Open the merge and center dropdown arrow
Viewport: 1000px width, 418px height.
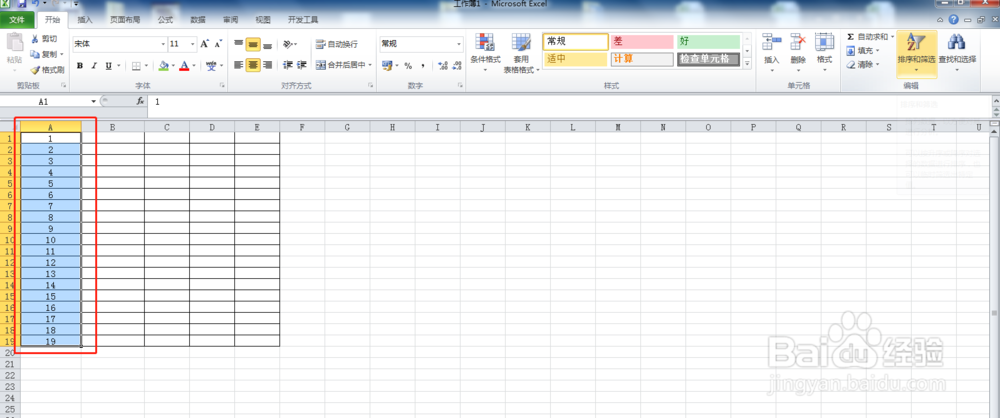(370, 65)
